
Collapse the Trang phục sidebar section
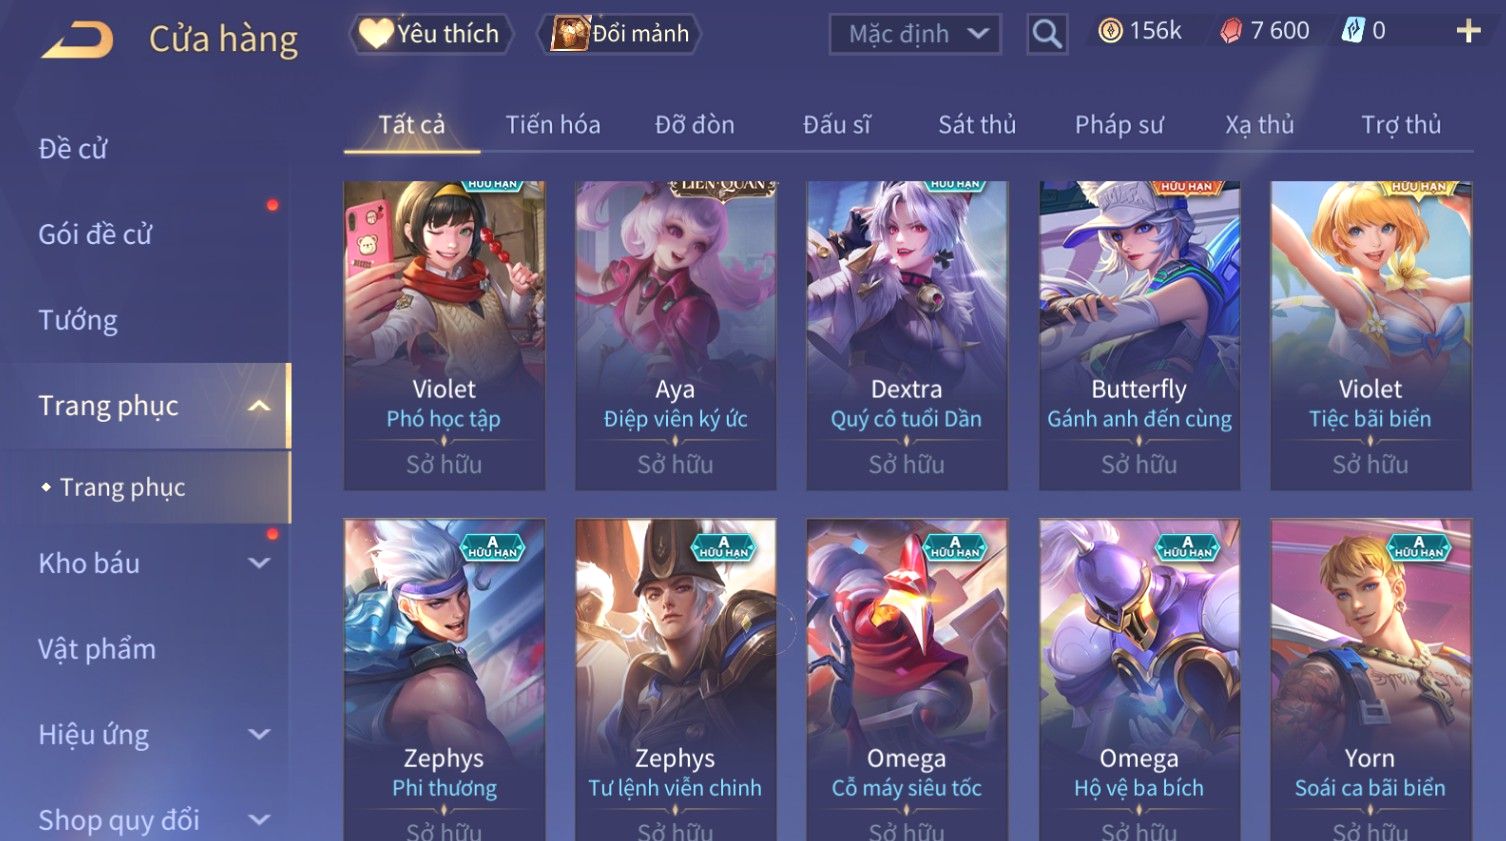pyautogui.click(x=259, y=406)
